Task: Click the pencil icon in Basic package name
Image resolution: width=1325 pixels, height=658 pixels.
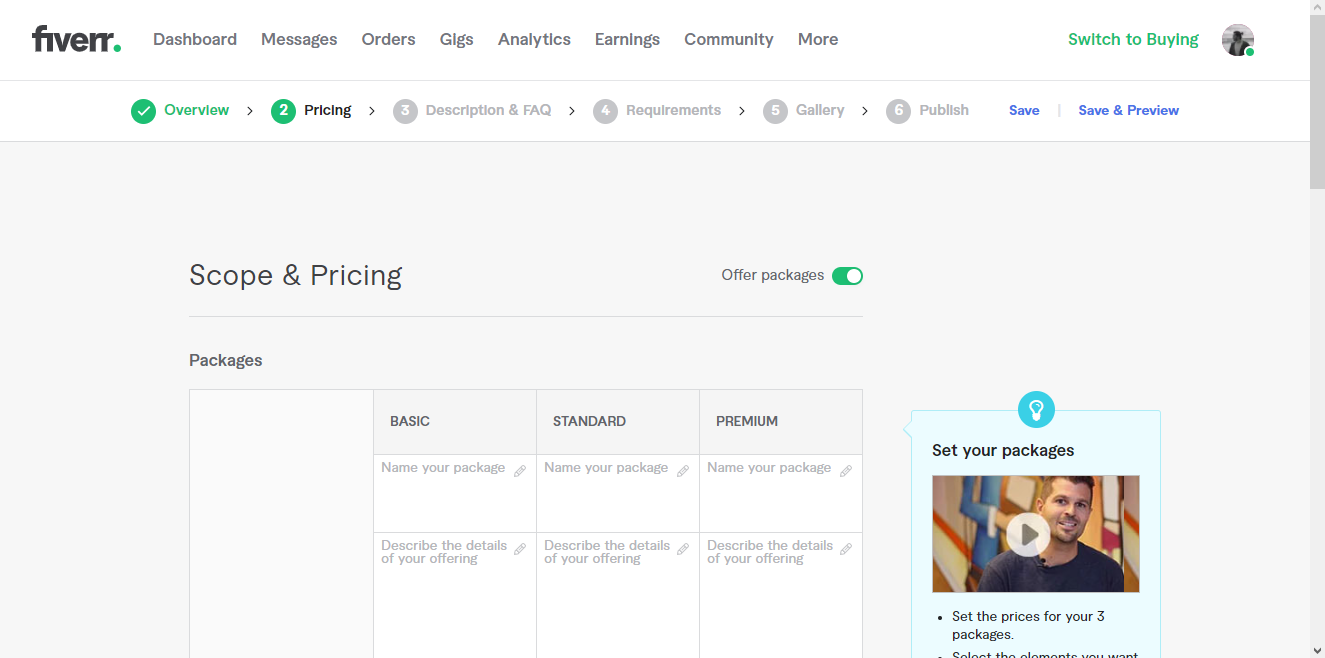Action: point(520,471)
